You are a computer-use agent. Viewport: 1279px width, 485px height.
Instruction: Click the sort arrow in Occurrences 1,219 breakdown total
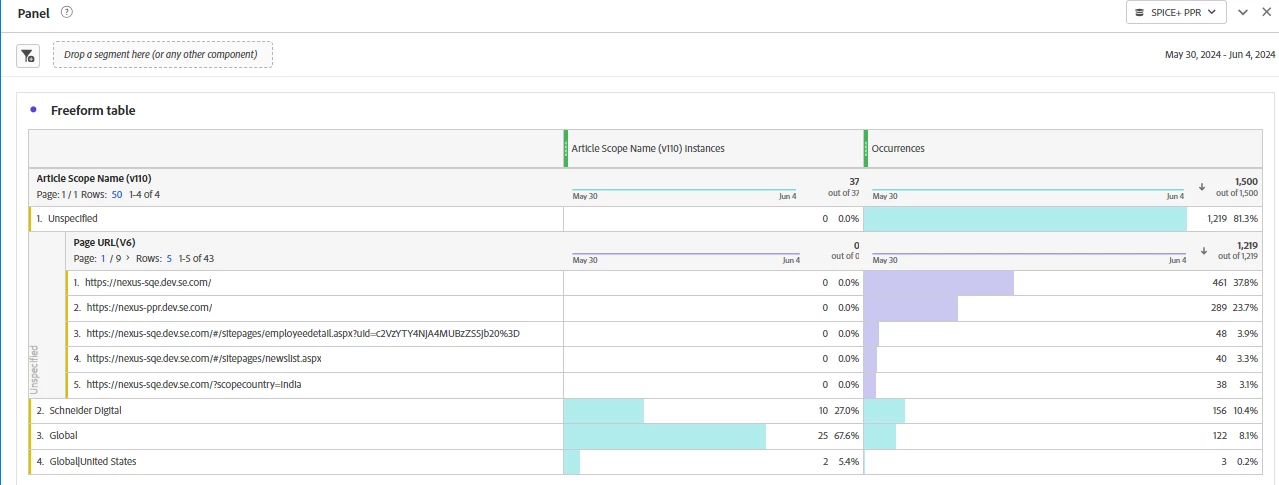point(1204,251)
